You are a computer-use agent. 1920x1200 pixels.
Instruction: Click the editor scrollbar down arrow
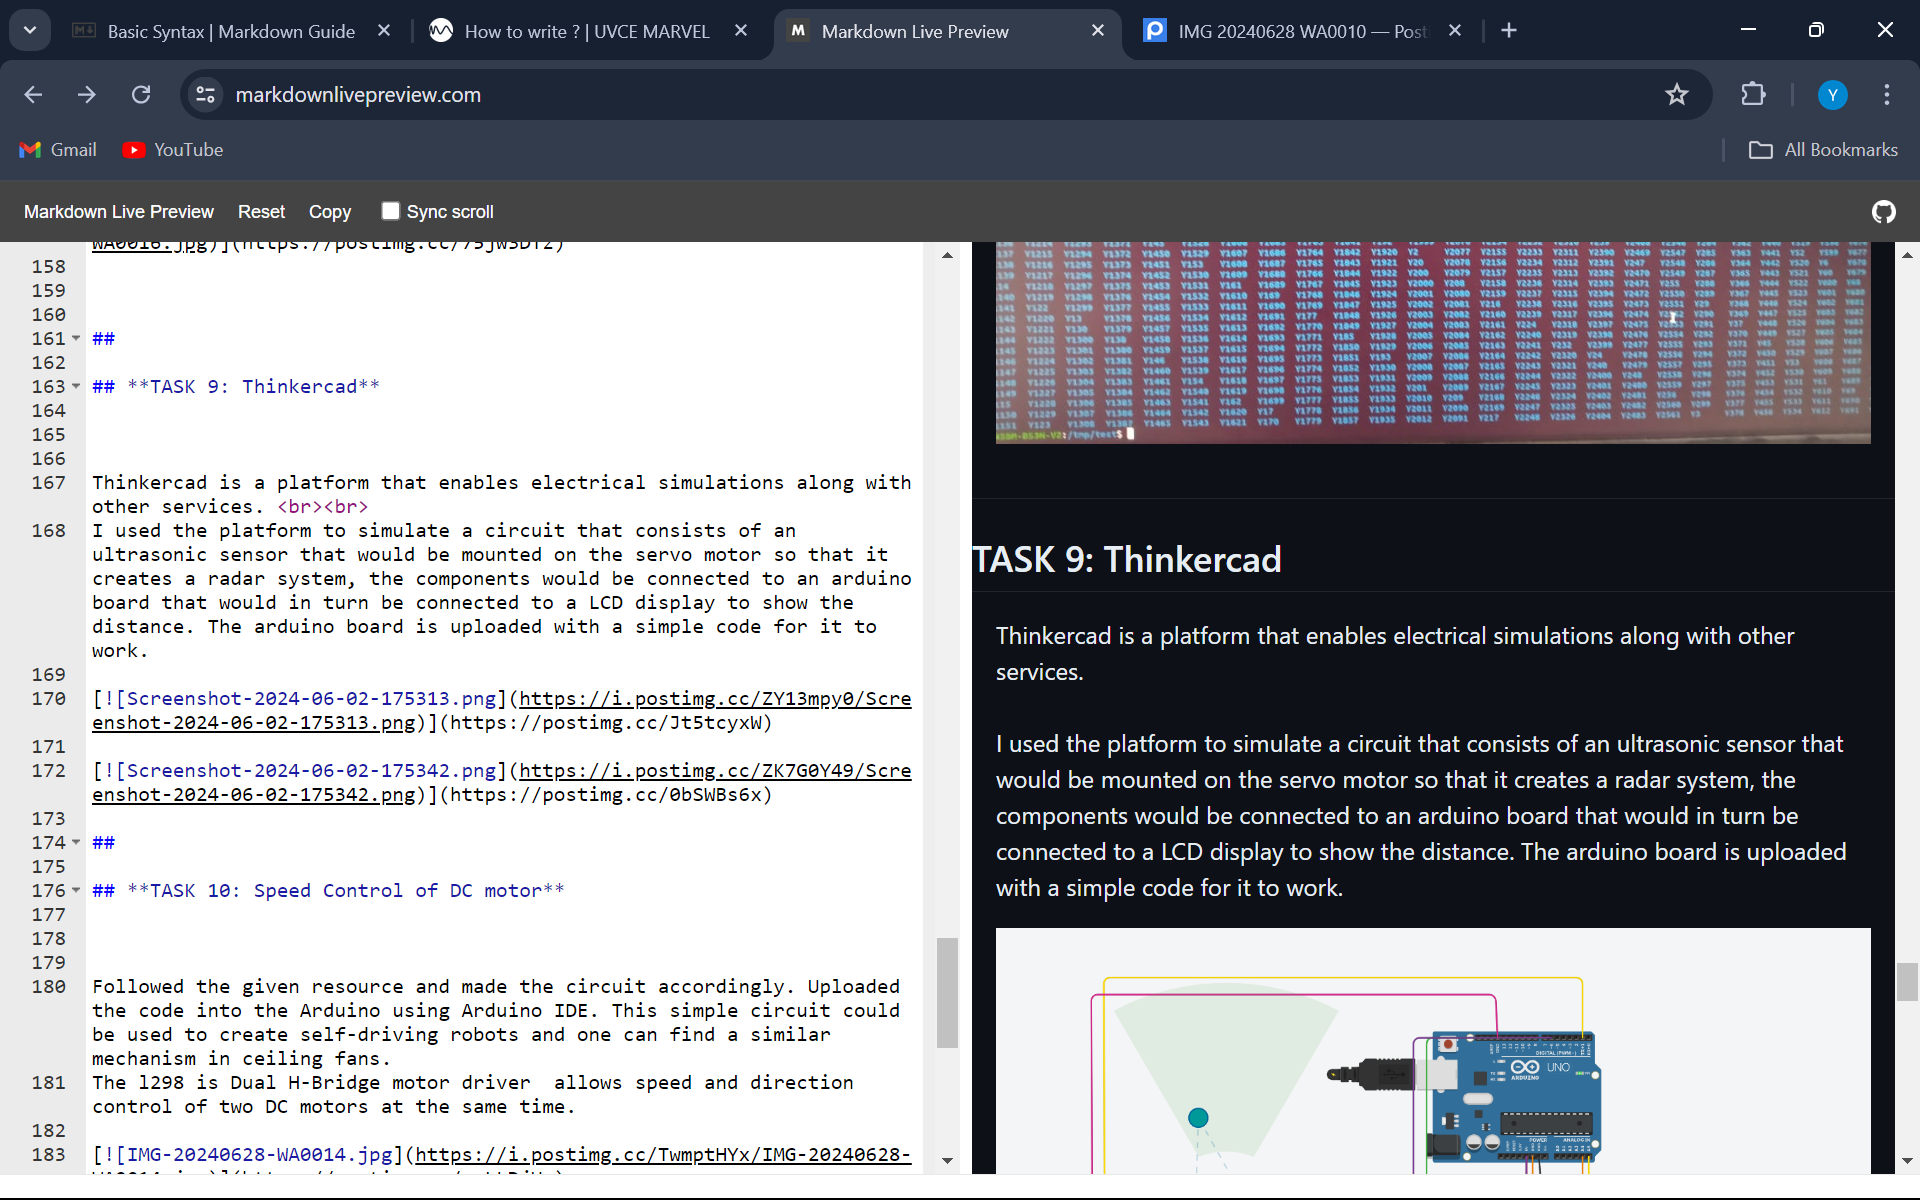(x=947, y=1160)
